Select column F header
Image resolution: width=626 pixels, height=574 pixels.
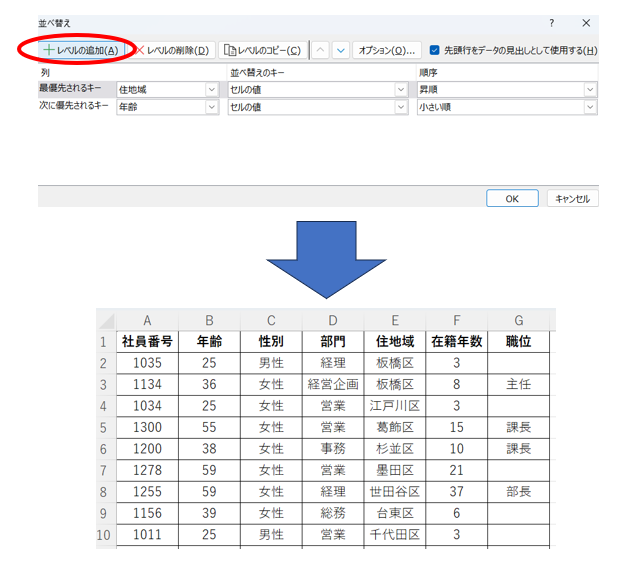456,320
